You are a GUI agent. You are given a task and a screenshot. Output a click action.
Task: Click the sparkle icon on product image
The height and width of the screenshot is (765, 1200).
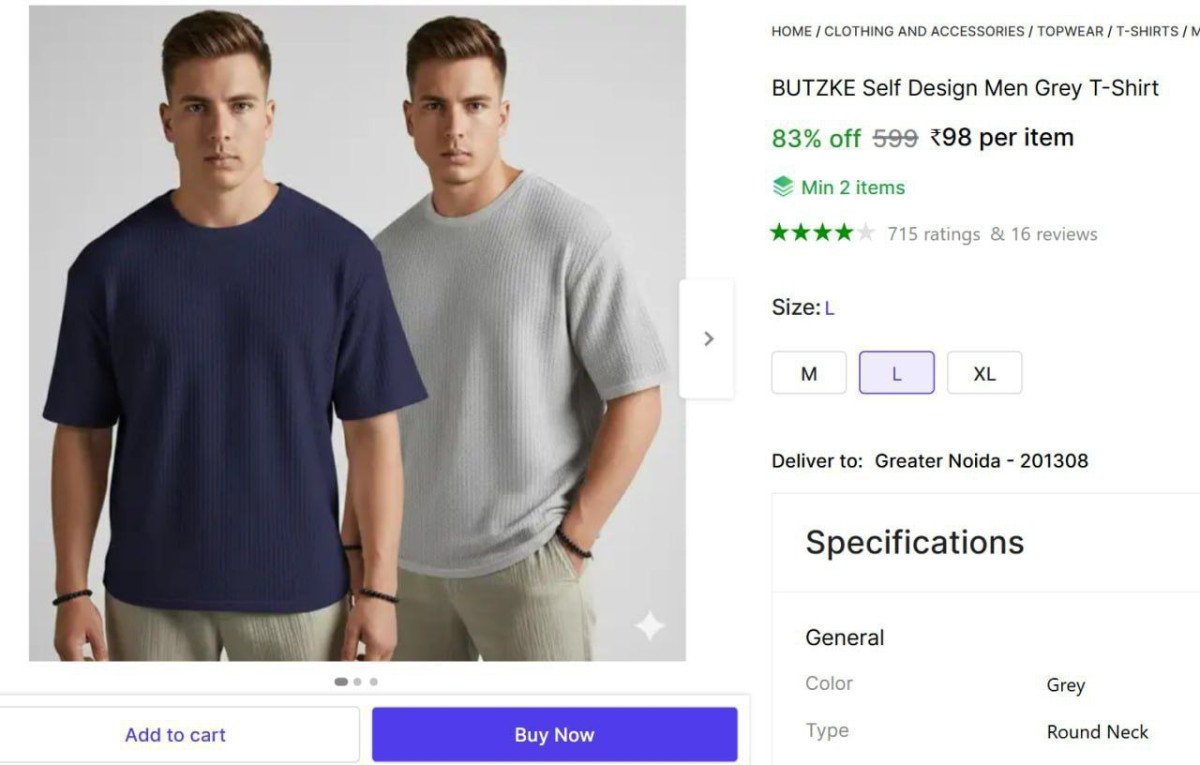tap(649, 626)
